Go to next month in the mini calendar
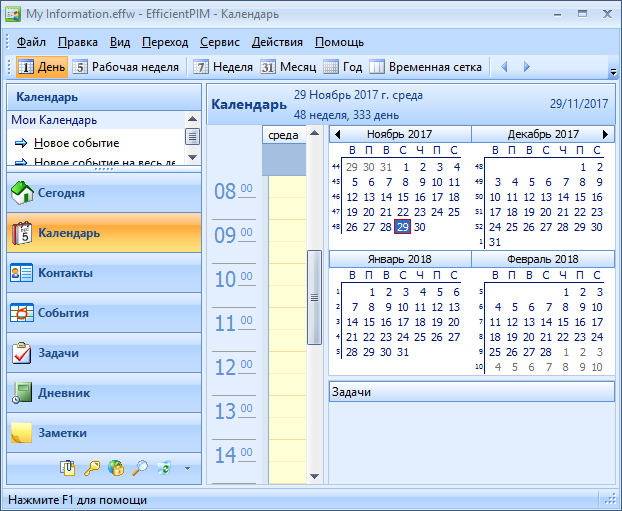Image resolution: width=622 pixels, height=511 pixels. [x=605, y=134]
